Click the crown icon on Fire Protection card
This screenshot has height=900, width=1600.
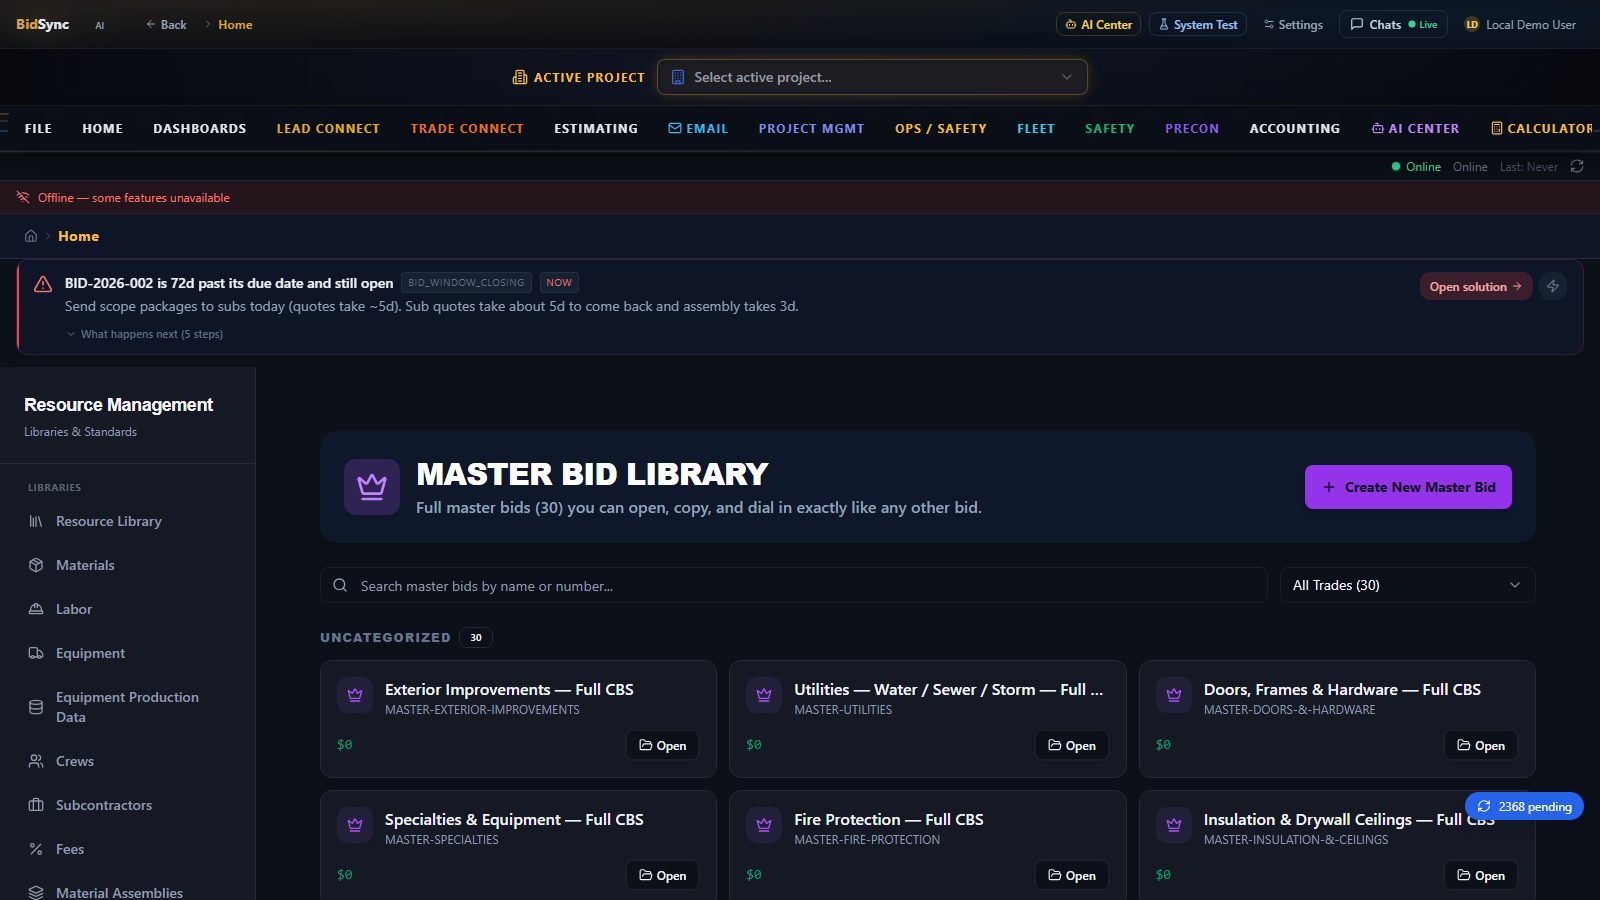tap(764, 825)
